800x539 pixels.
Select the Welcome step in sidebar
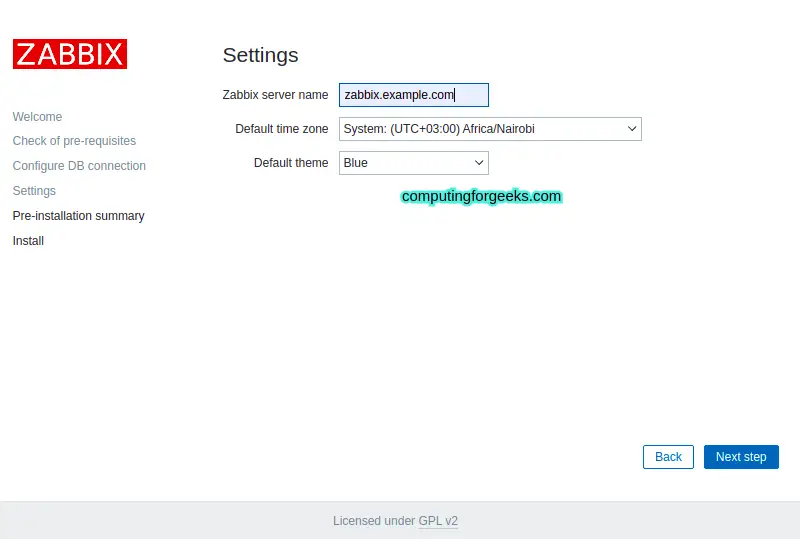(37, 117)
